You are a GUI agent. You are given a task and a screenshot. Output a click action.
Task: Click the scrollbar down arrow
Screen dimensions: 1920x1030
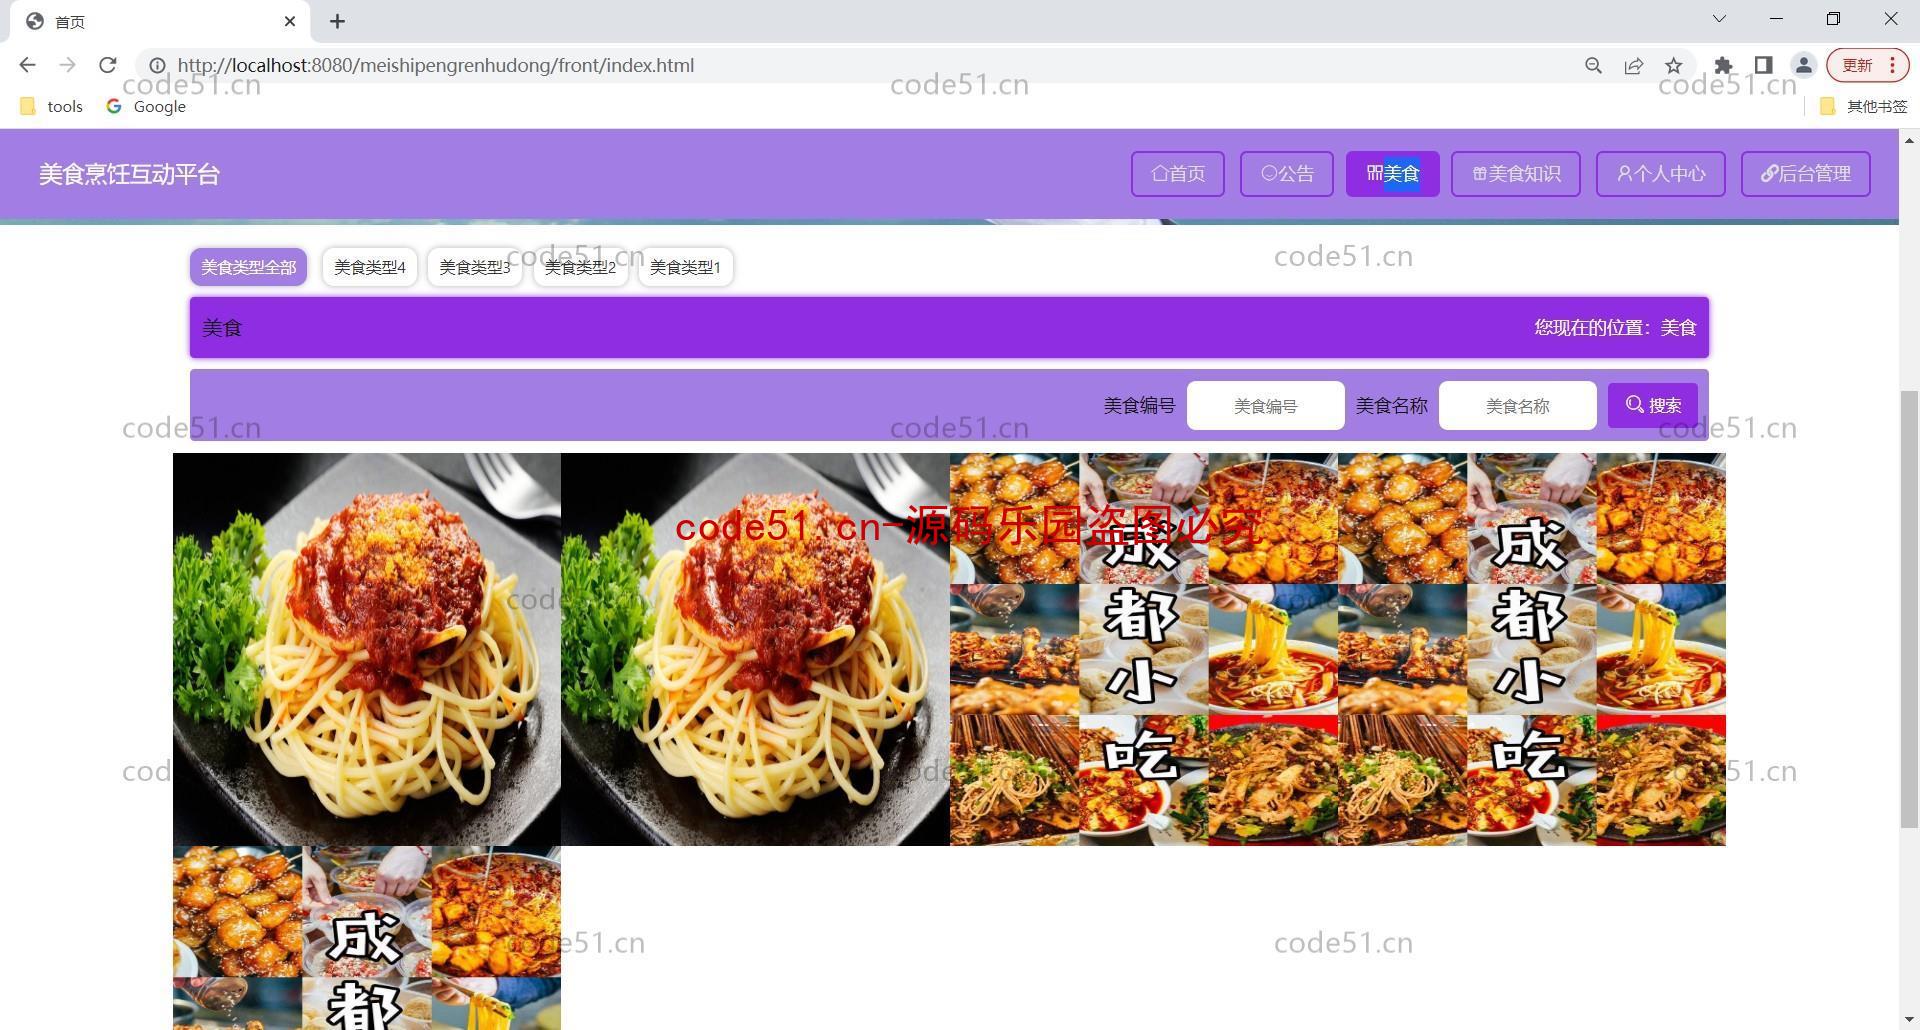click(1909, 1020)
